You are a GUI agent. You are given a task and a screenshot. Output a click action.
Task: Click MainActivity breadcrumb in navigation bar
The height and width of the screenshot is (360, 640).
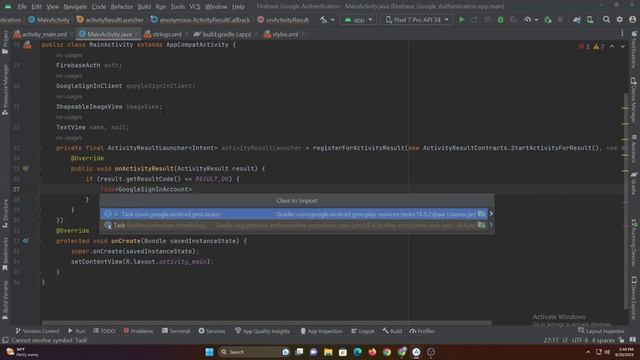click(49, 20)
